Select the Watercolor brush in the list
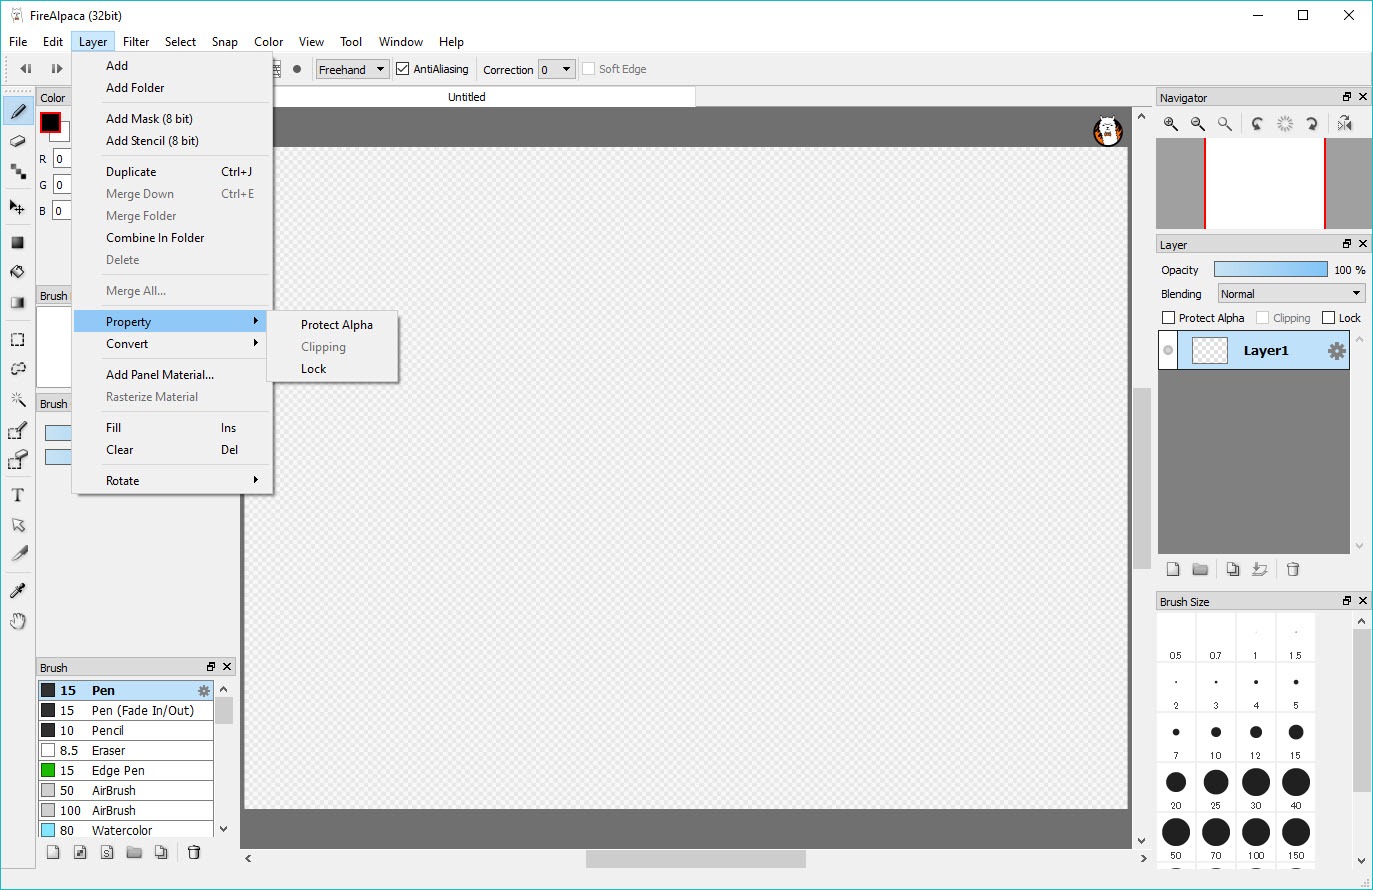Screen dimensions: 1373x890 pos(122,830)
